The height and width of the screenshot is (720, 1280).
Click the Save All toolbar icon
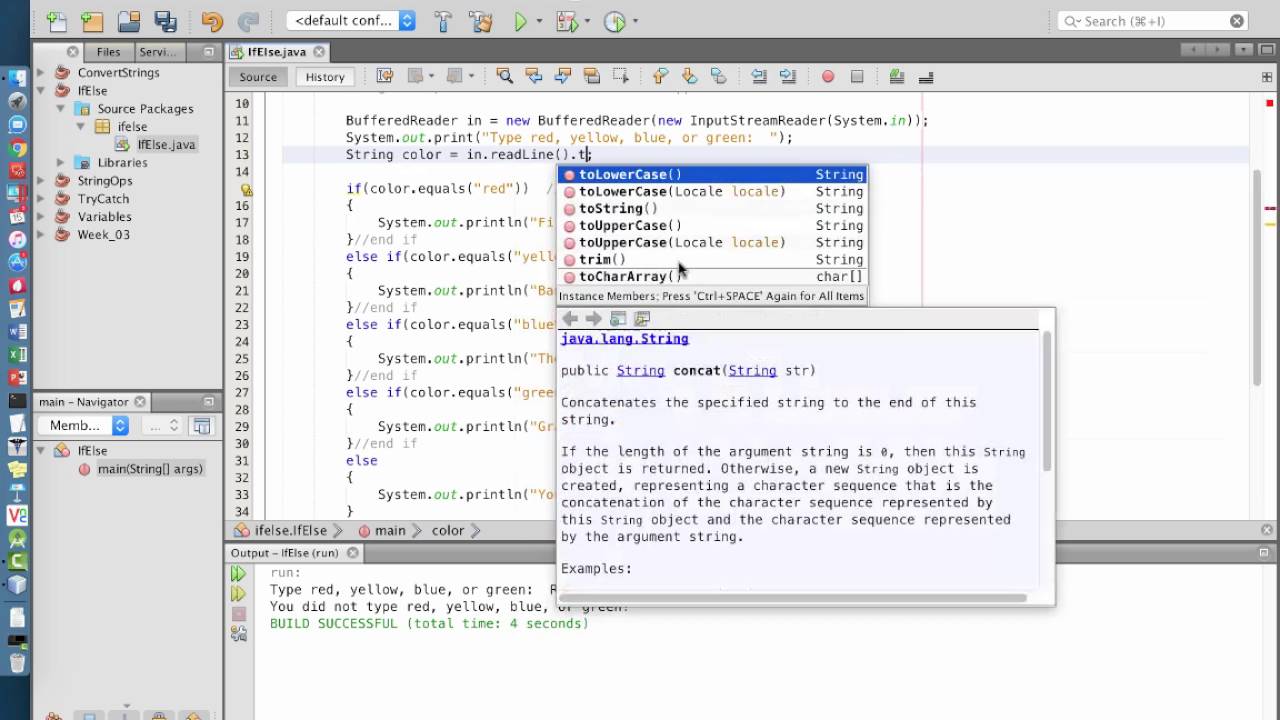(x=165, y=21)
